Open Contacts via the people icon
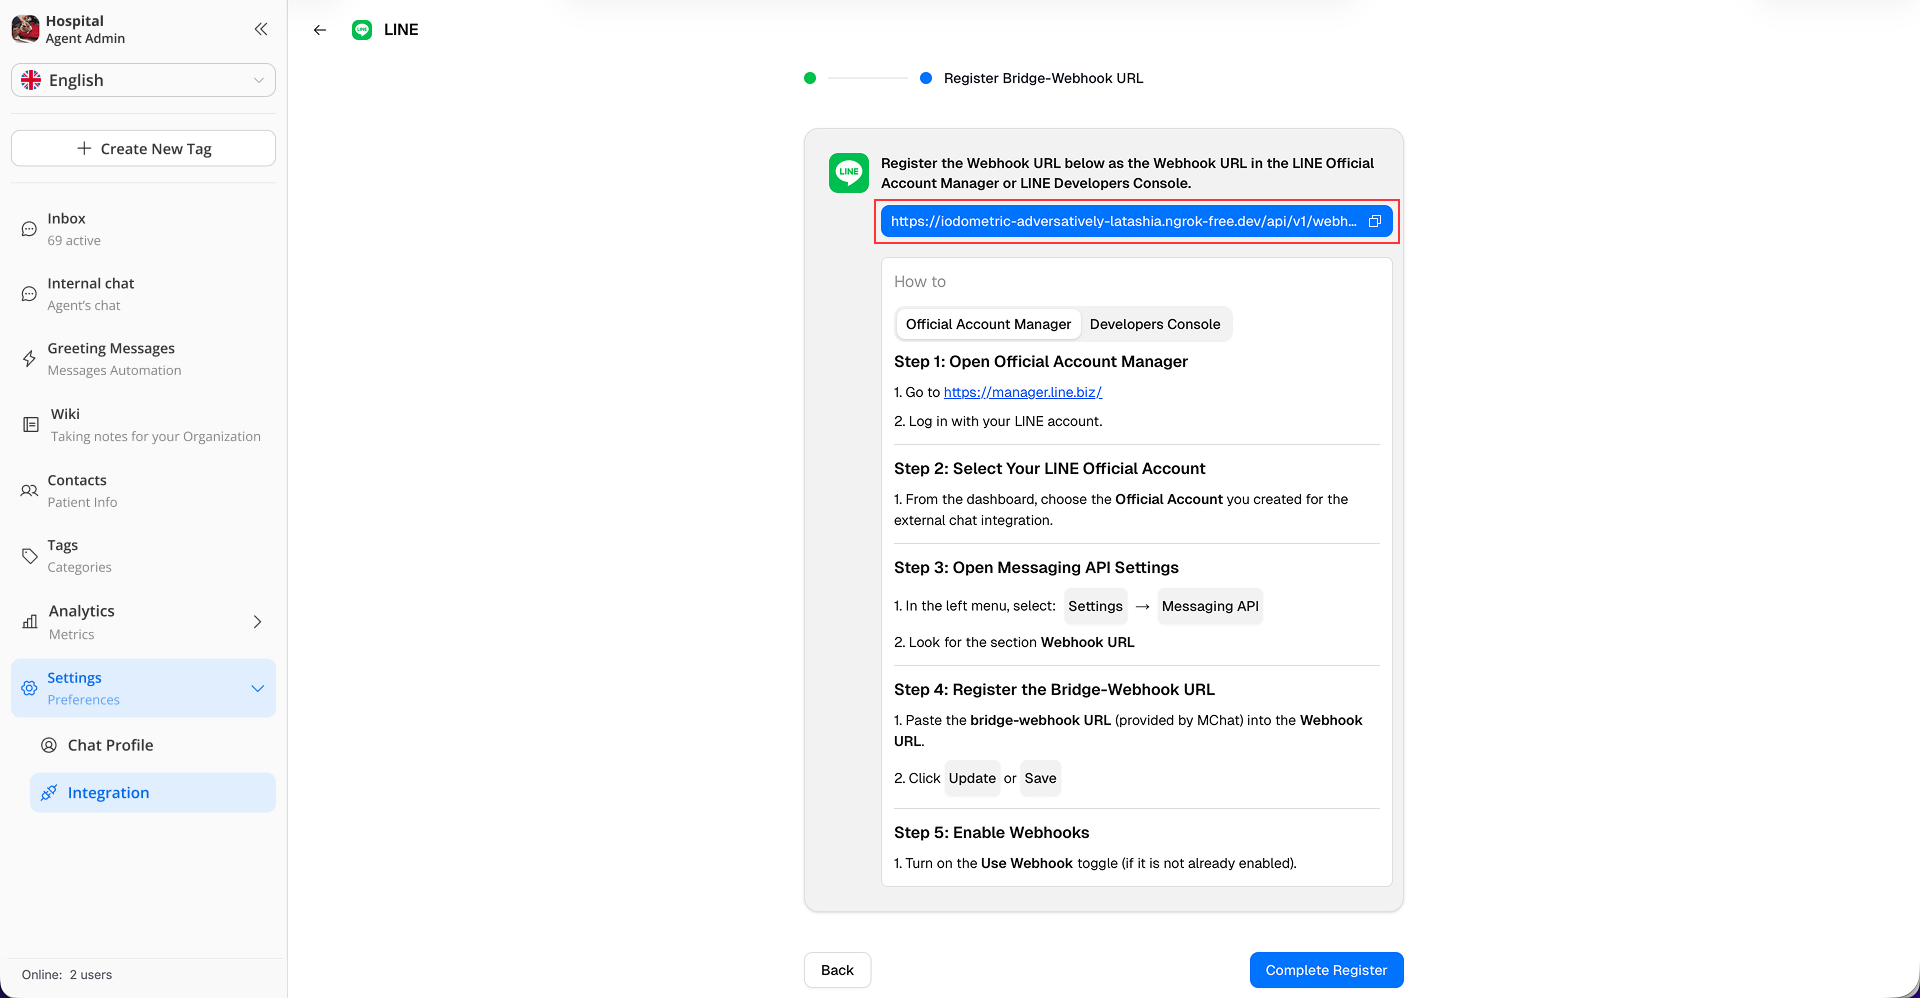Viewport: 1920px width, 998px height. (x=28, y=490)
